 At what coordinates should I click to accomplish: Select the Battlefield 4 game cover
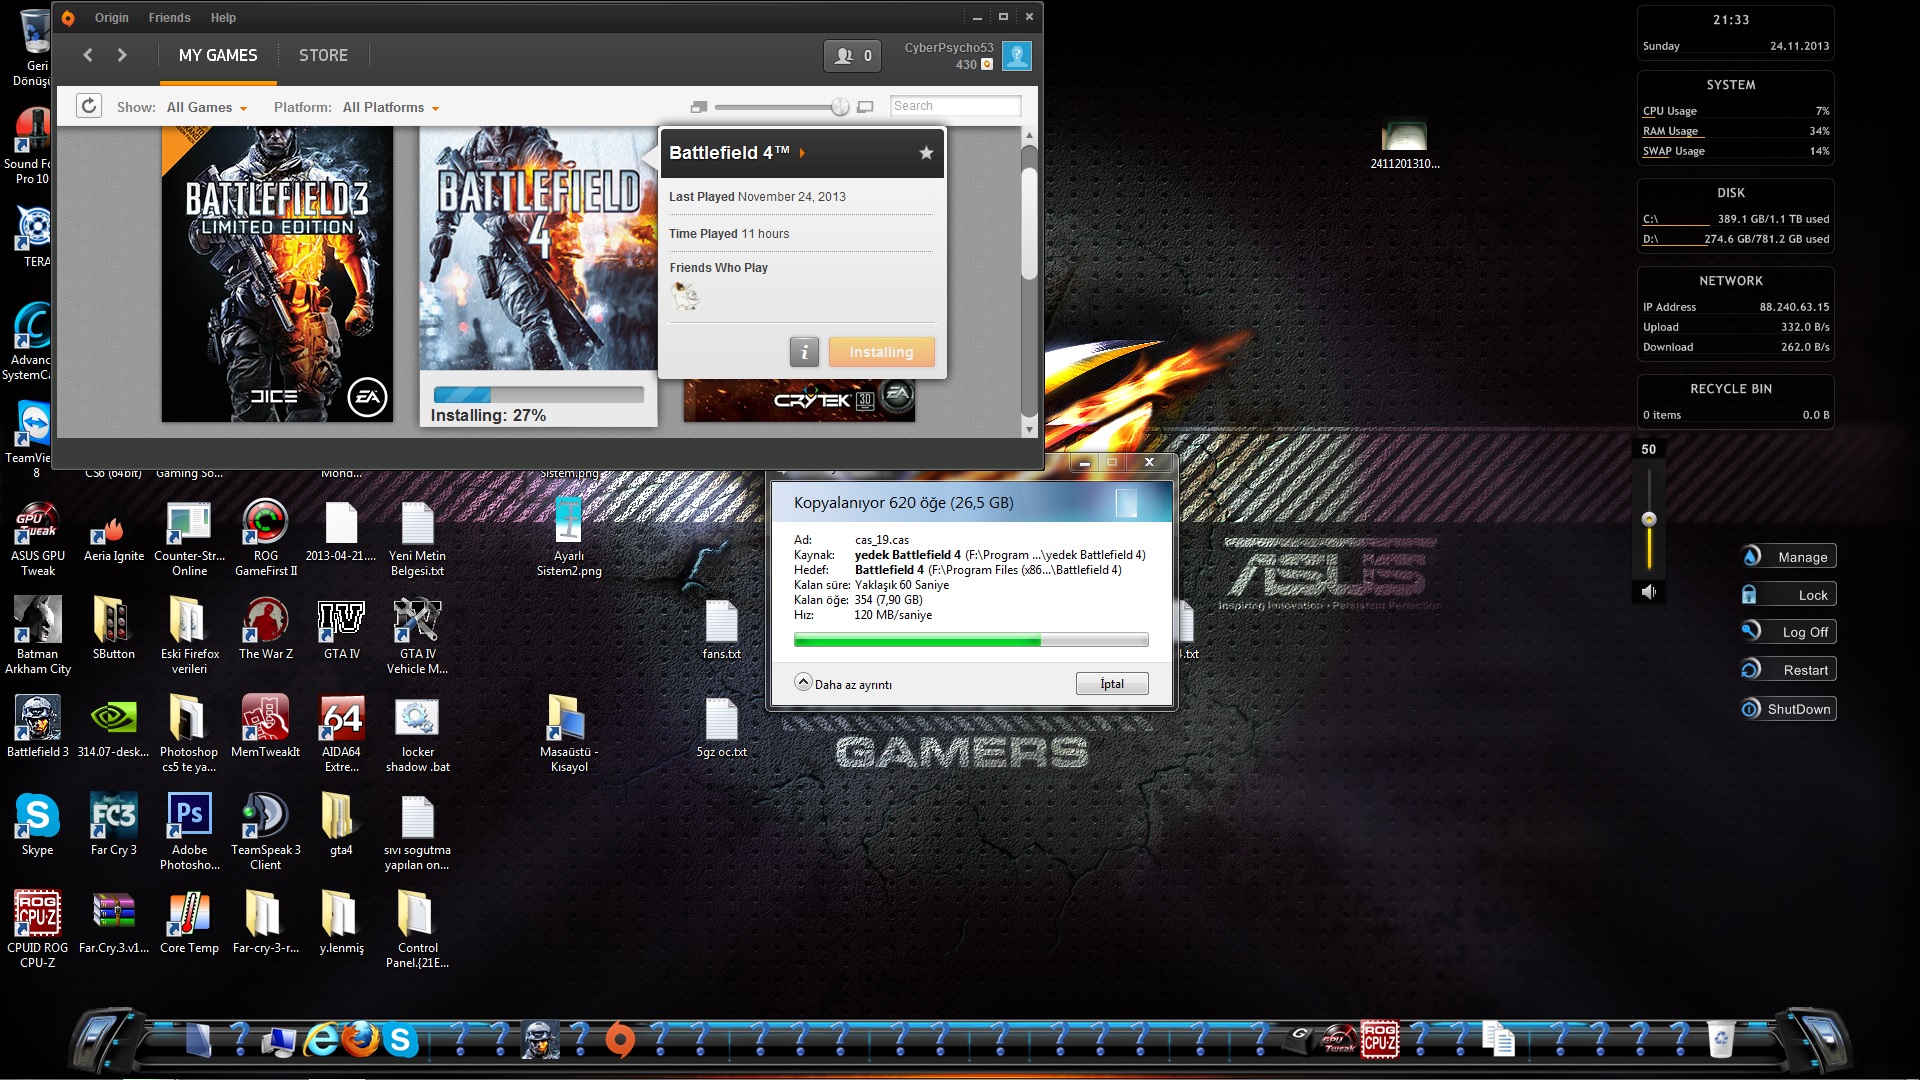(538, 249)
